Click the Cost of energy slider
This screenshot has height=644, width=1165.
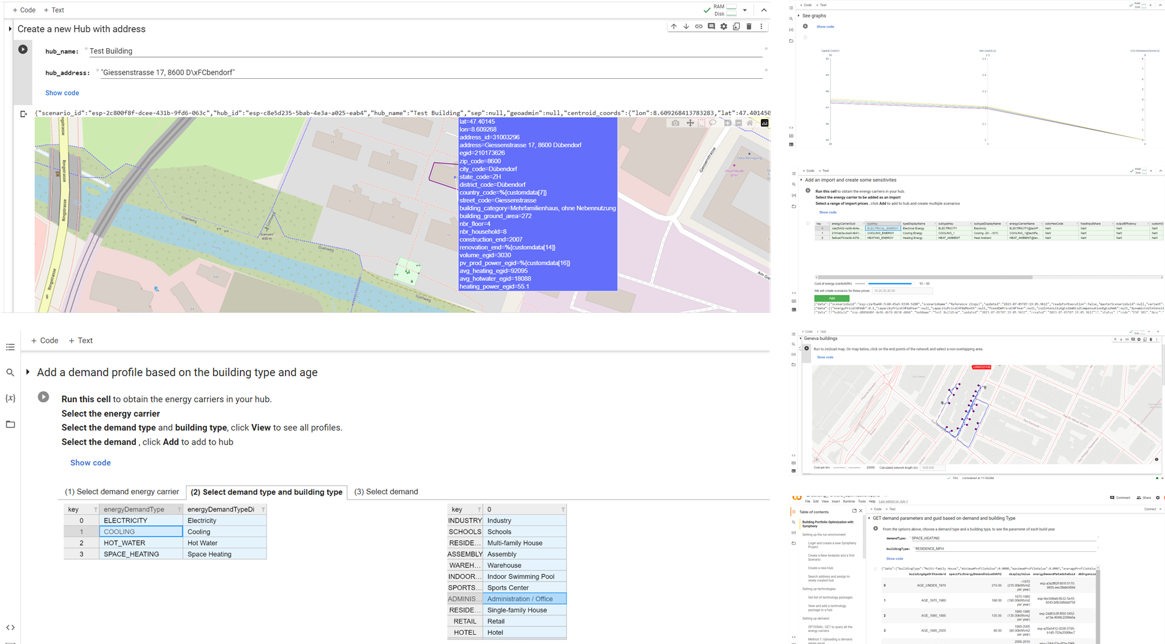pos(890,284)
